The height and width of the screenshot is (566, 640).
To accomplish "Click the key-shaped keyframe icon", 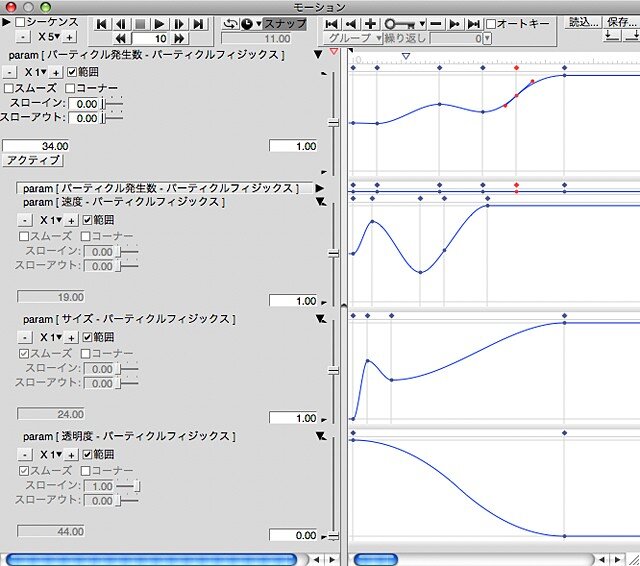I will click(400, 24).
